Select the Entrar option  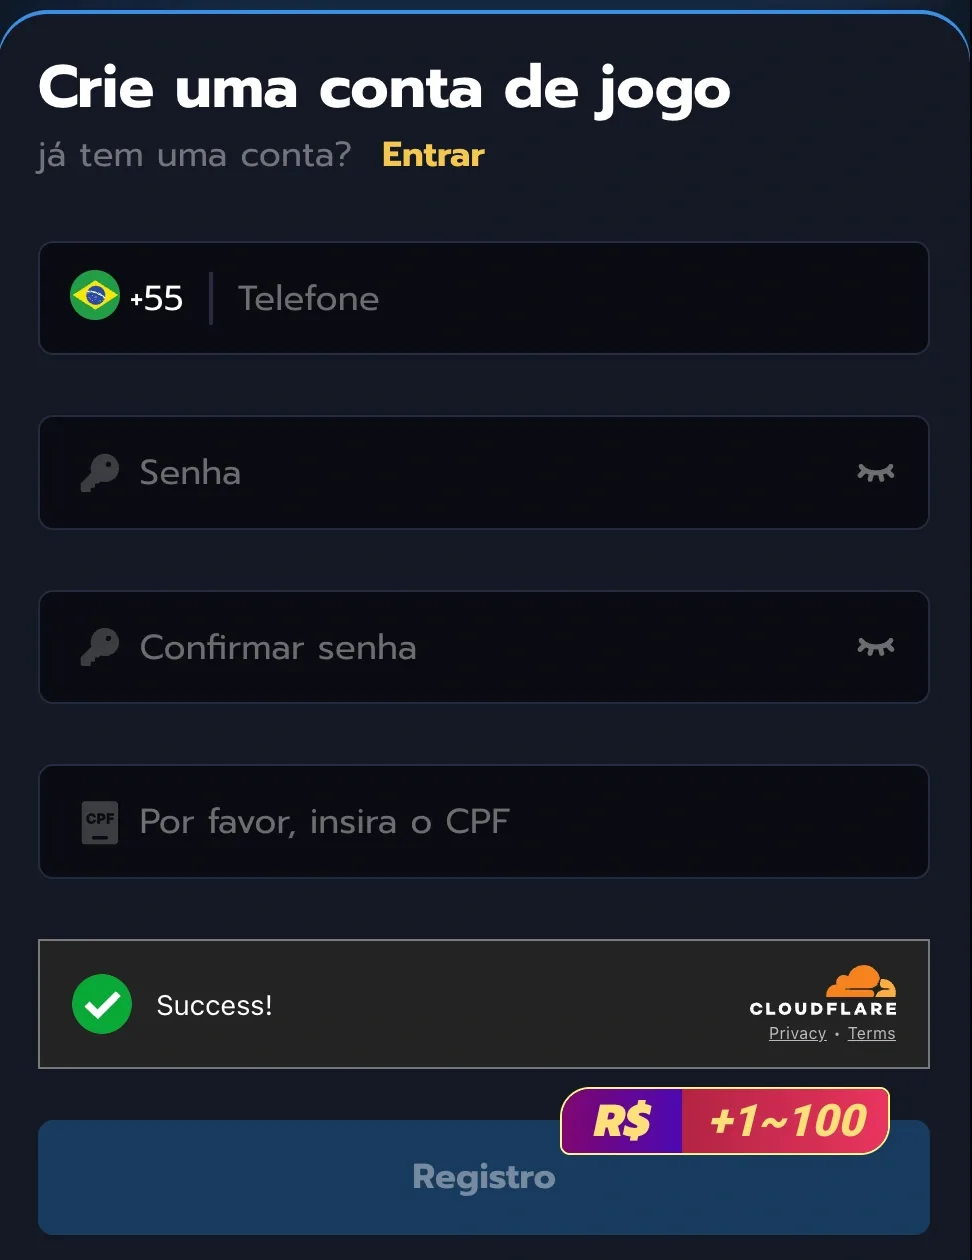click(432, 155)
